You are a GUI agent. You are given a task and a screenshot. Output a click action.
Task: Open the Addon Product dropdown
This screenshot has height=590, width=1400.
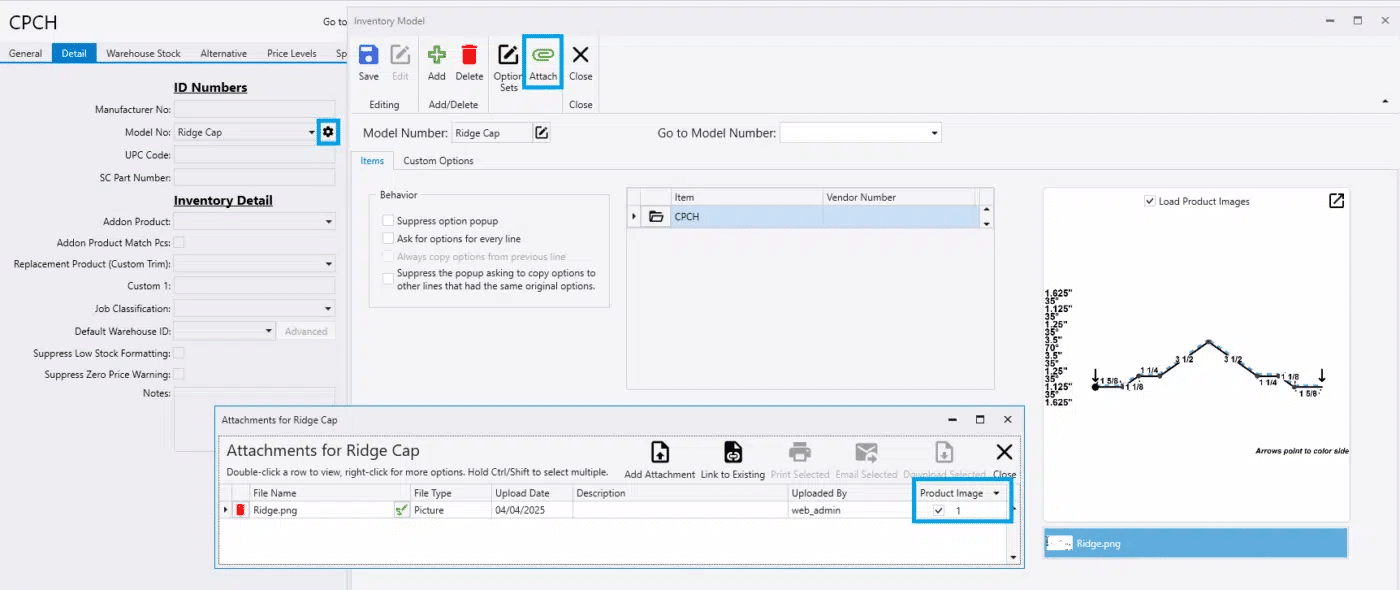click(x=328, y=222)
